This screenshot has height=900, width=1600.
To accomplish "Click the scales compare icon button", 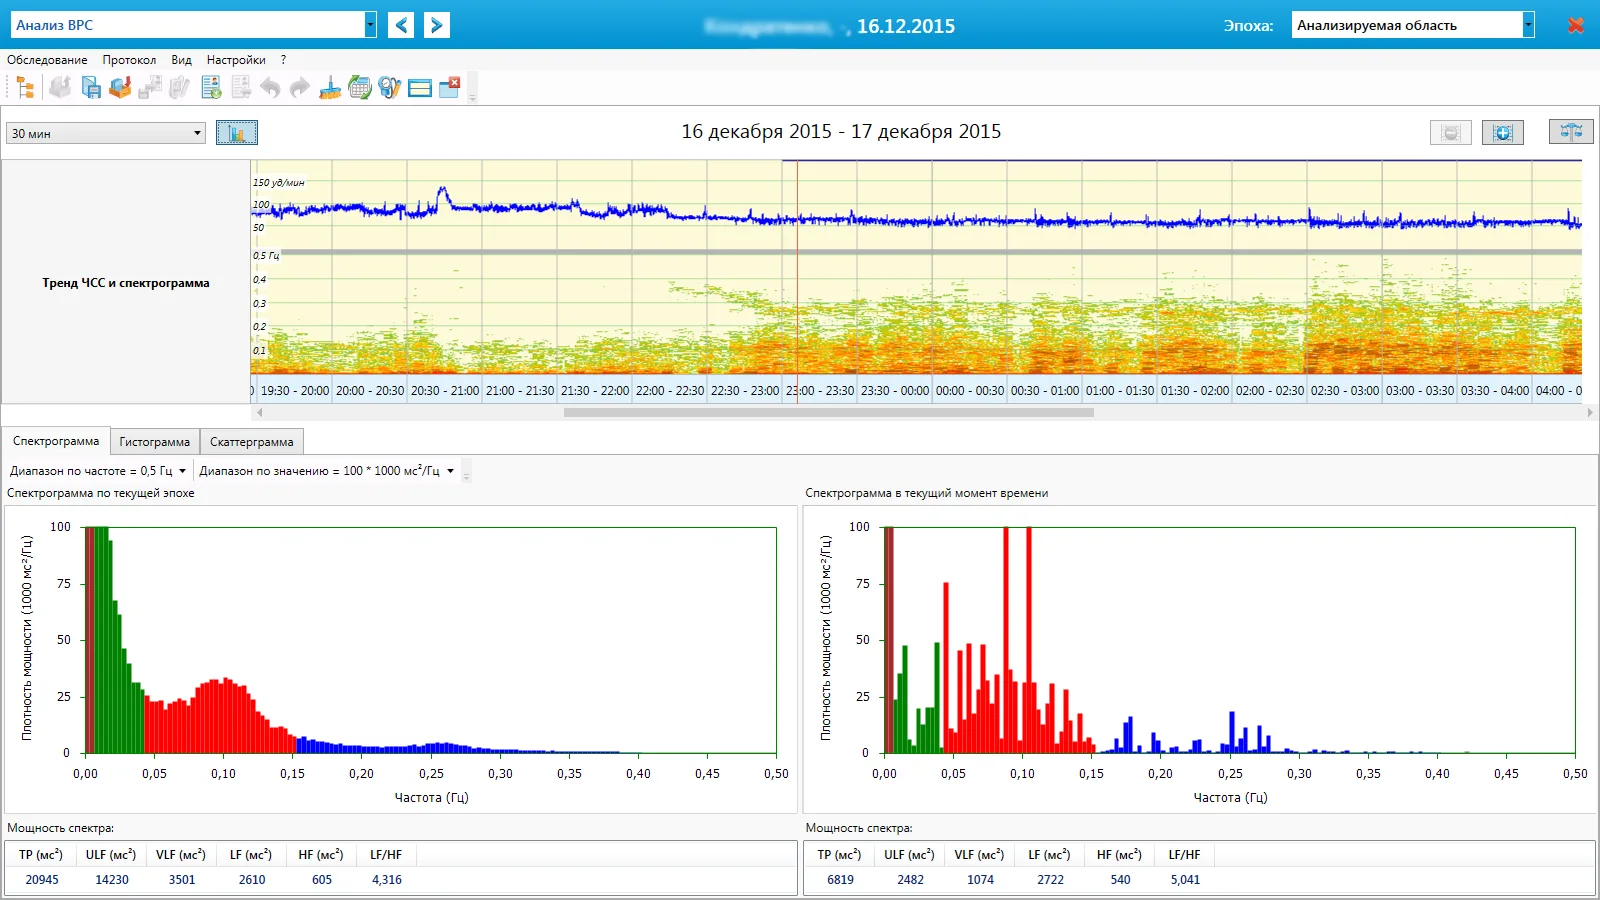I will point(1571,132).
